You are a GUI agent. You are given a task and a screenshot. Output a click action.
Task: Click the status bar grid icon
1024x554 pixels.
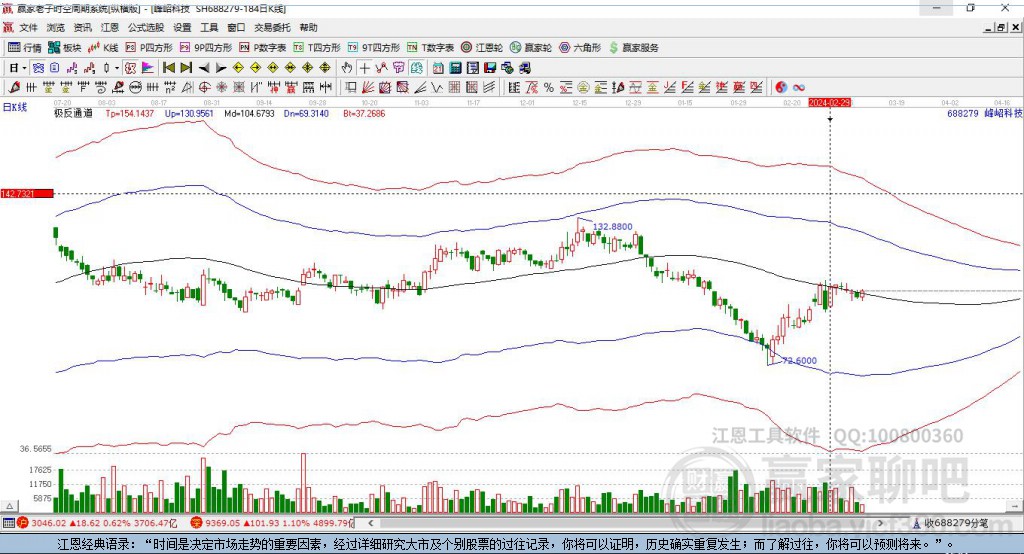tap(8, 523)
